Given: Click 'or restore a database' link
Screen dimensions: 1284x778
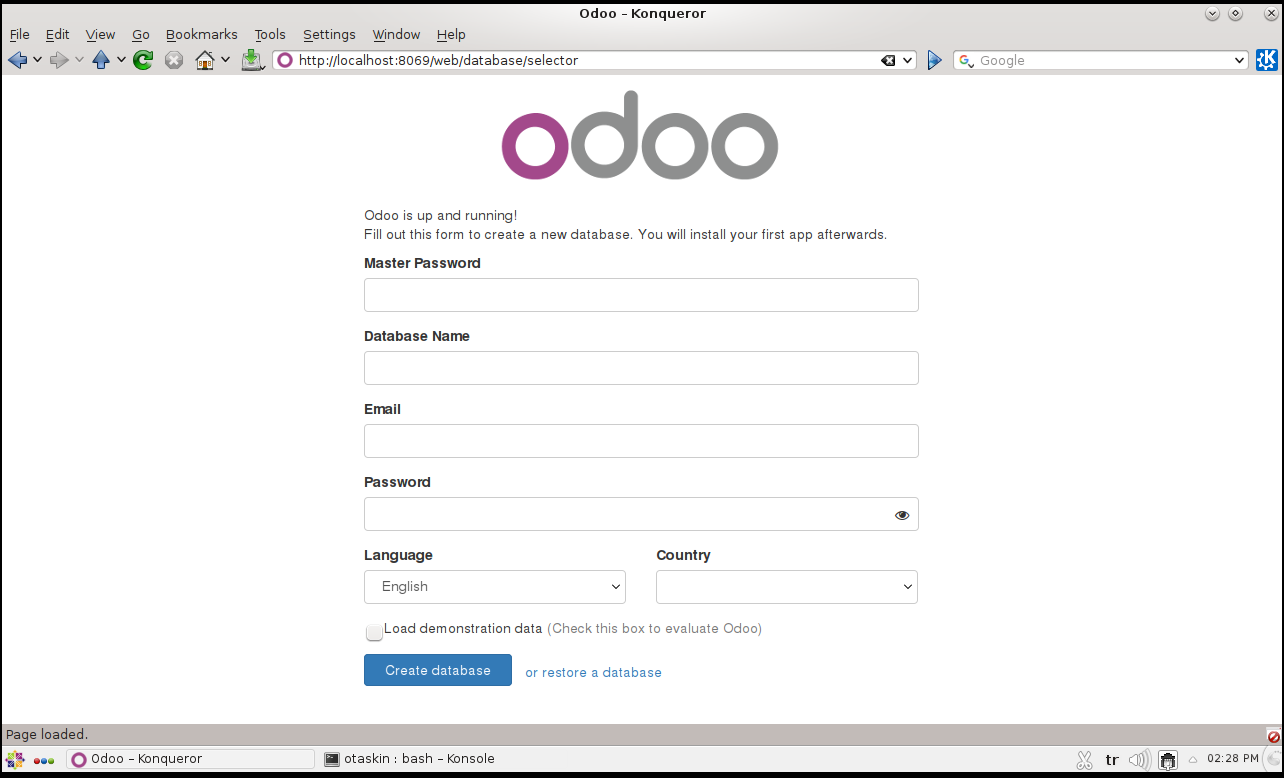Looking at the screenshot, I should click(593, 672).
